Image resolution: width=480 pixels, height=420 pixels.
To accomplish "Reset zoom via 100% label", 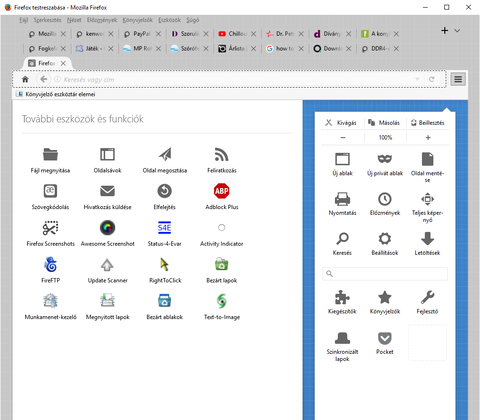I will (385, 137).
